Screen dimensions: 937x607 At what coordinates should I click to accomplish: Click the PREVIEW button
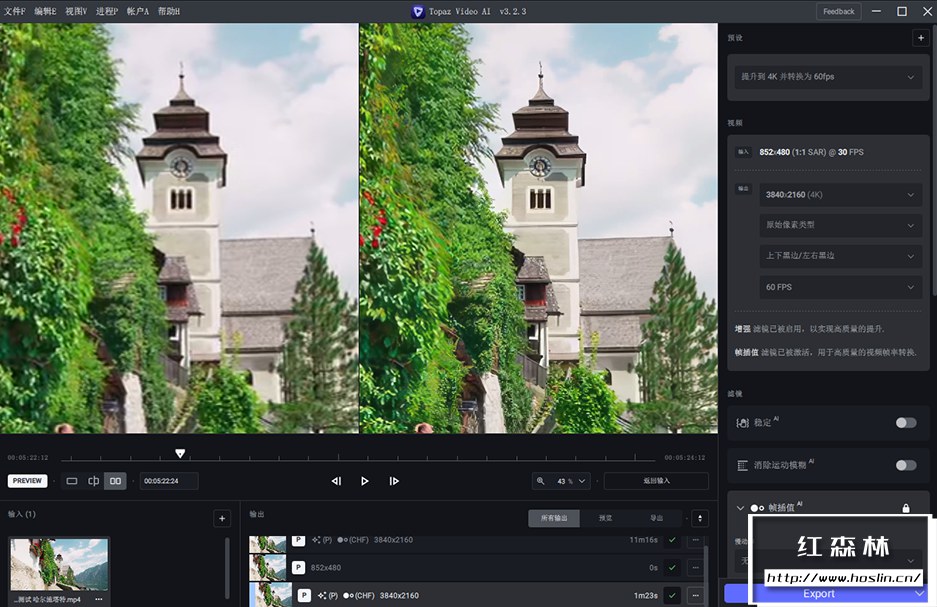[x=28, y=481]
